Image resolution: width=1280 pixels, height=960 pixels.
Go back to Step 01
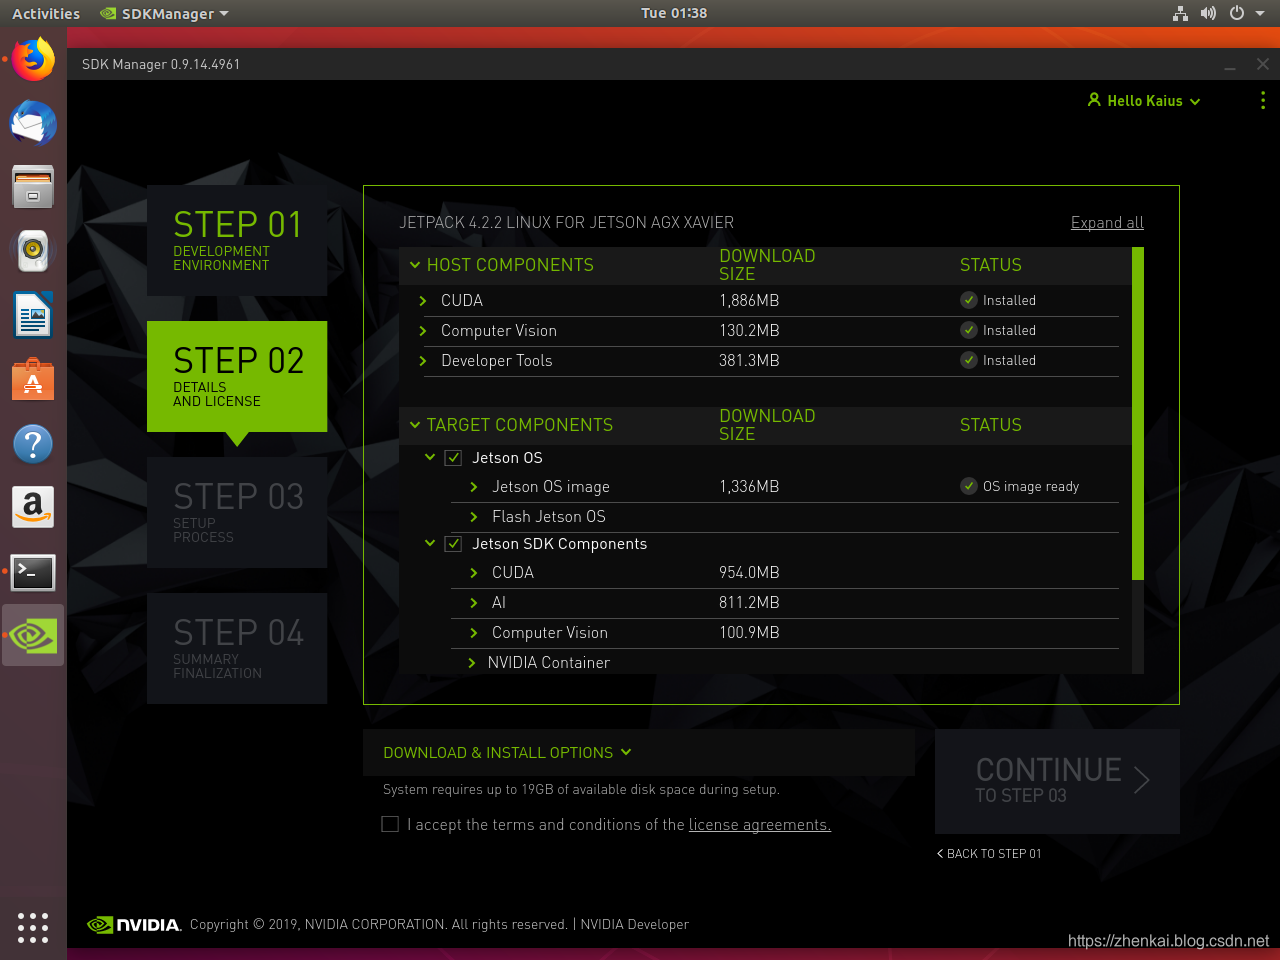[989, 853]
